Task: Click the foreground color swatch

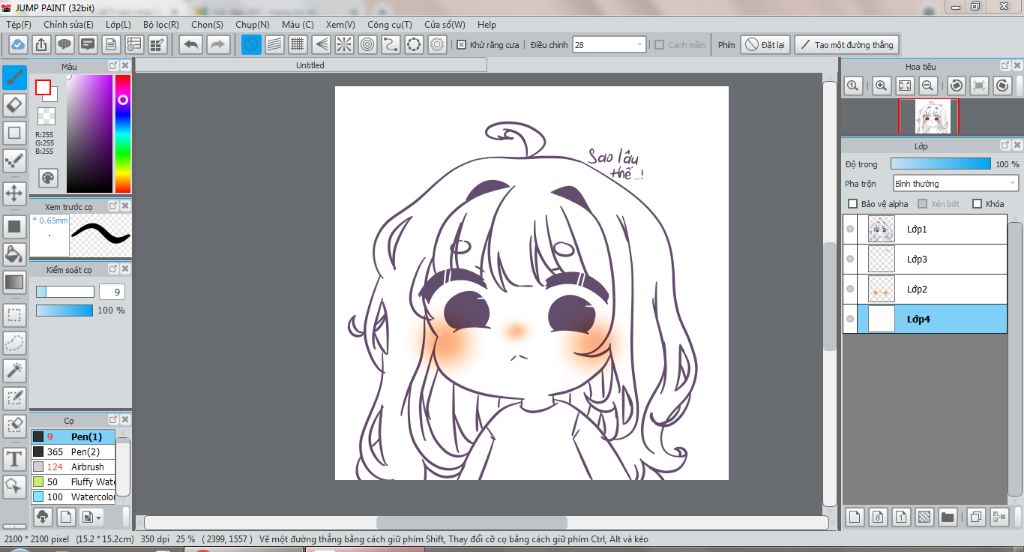Action: [43, 88]
